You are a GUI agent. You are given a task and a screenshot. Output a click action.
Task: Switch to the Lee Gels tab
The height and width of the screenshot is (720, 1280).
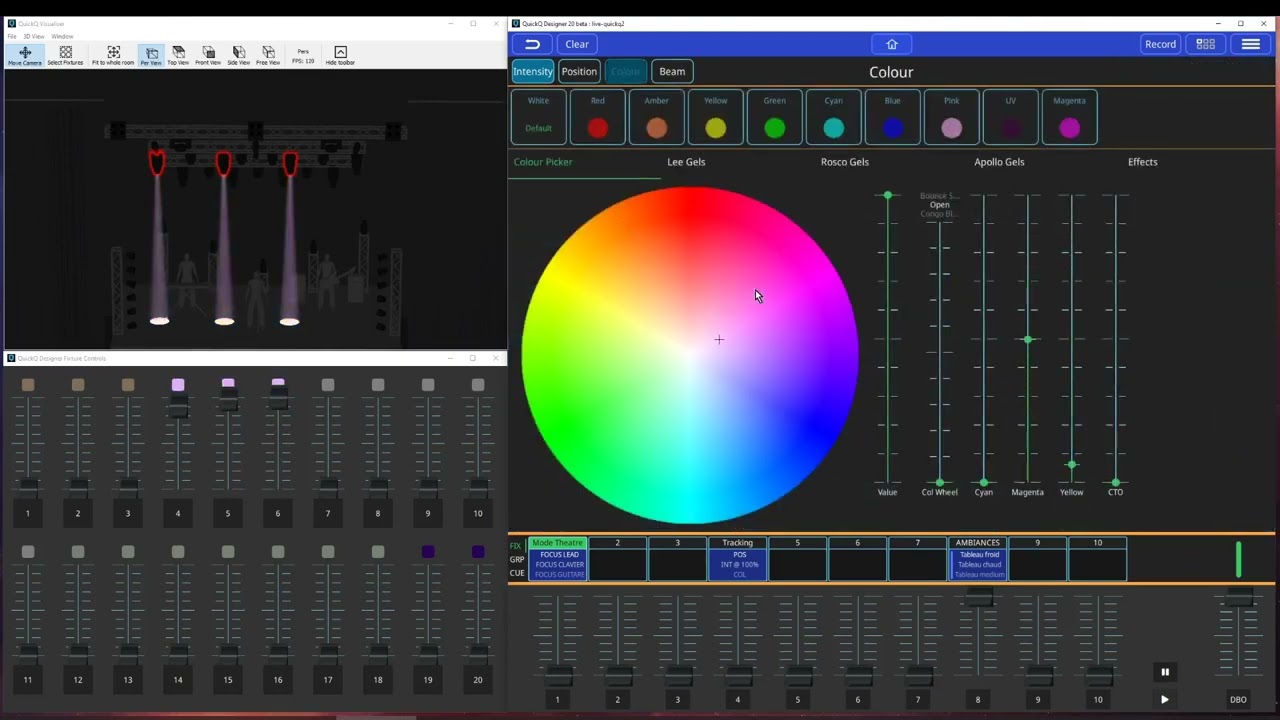point(686,162)
